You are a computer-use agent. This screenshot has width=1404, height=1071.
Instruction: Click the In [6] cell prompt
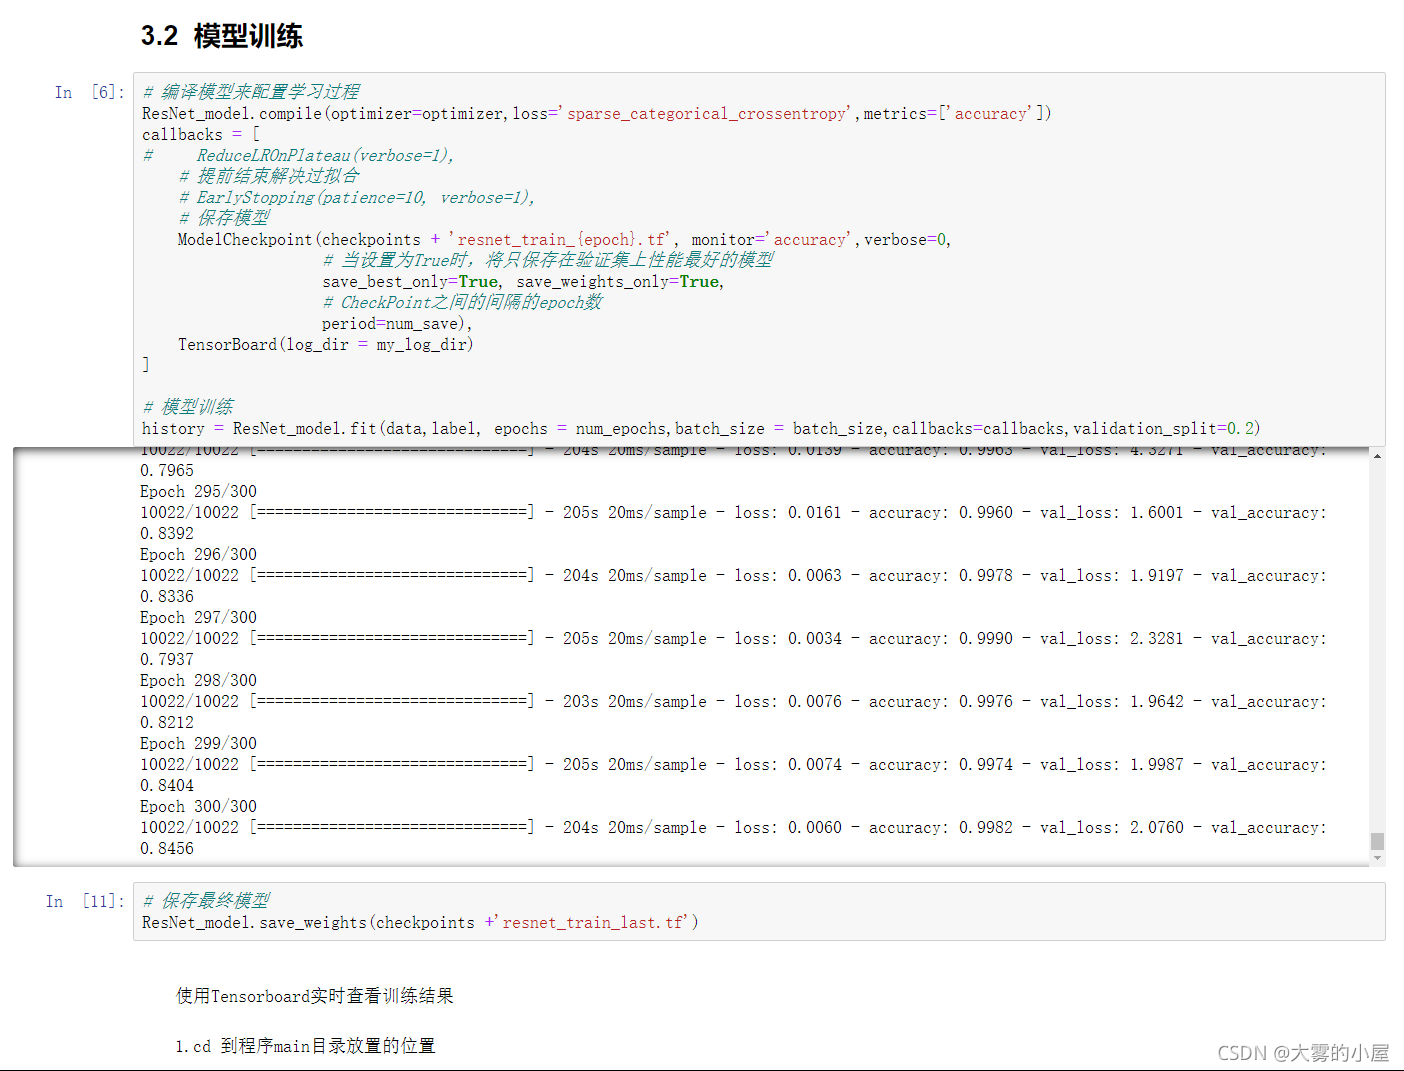point(90,92)
